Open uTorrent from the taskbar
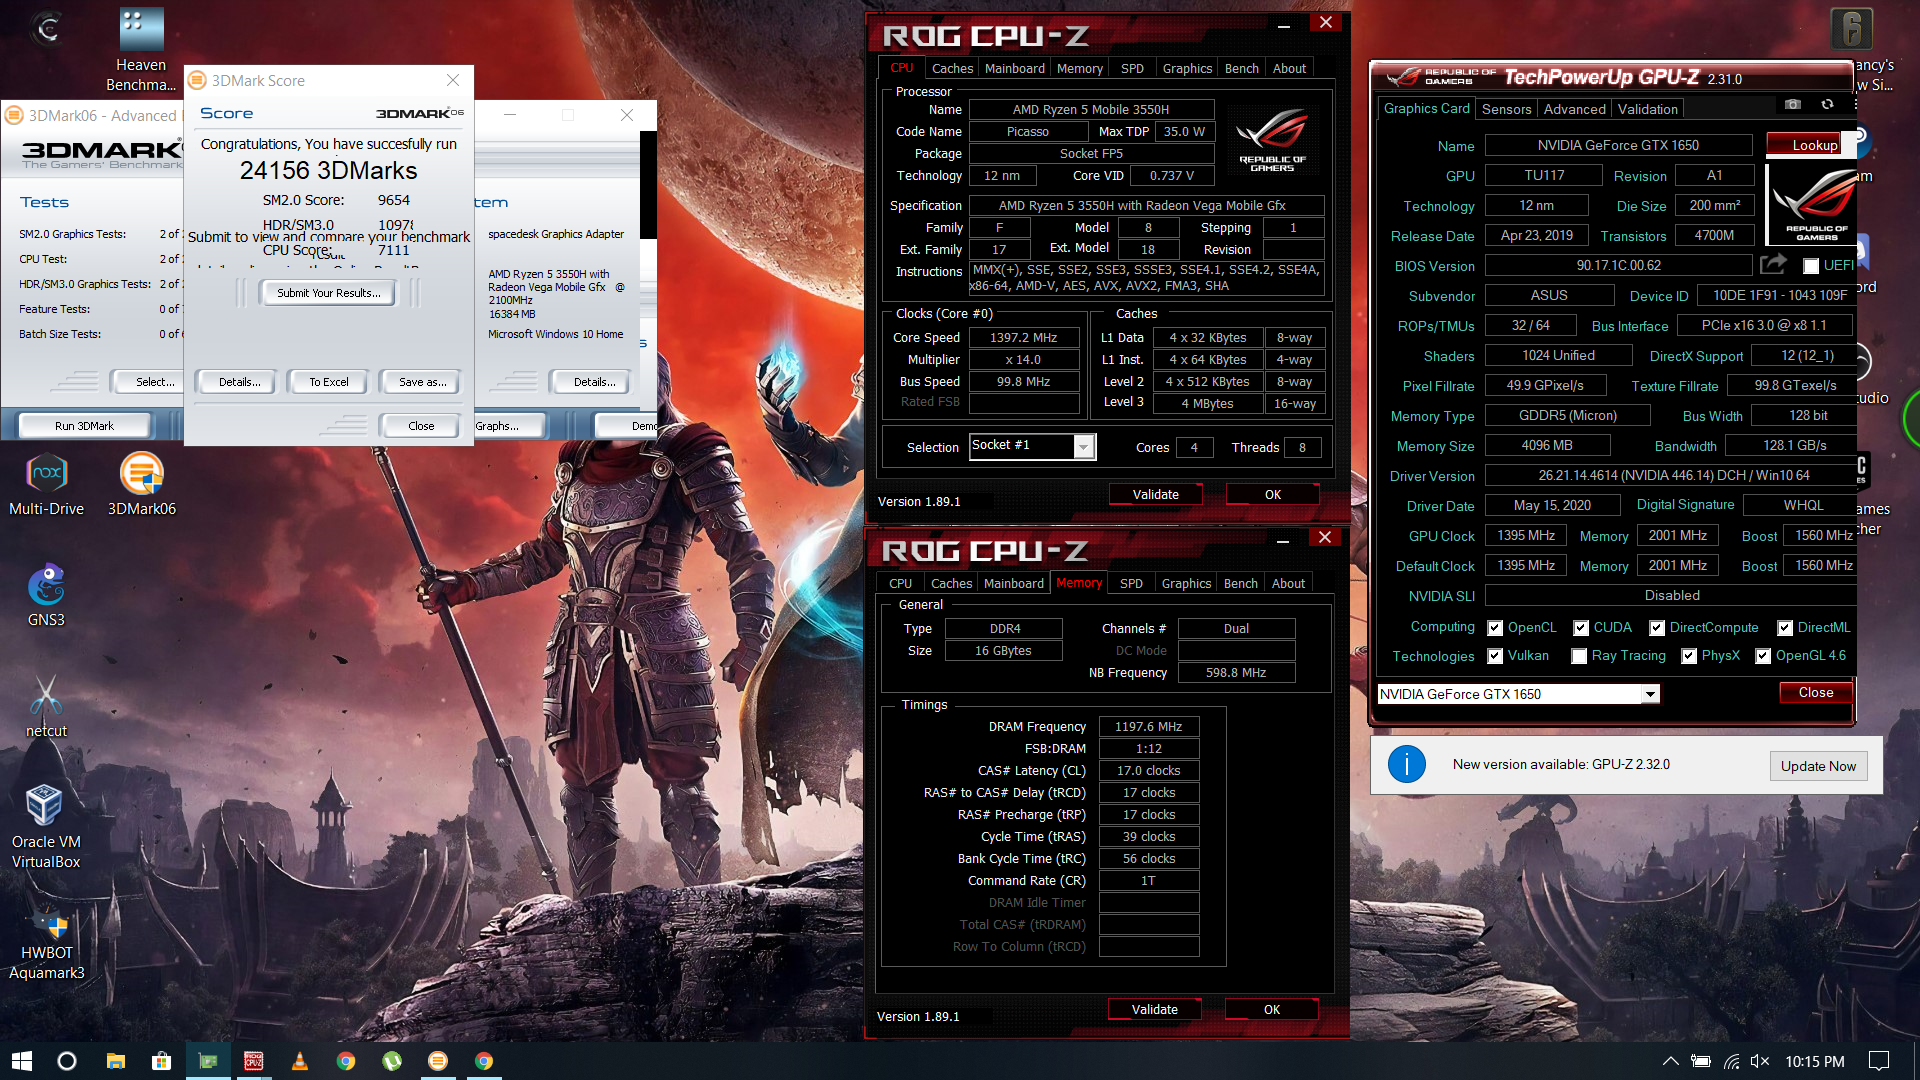Image resolution: width=1920 pixels, height=1080 pixels. 392,1061
